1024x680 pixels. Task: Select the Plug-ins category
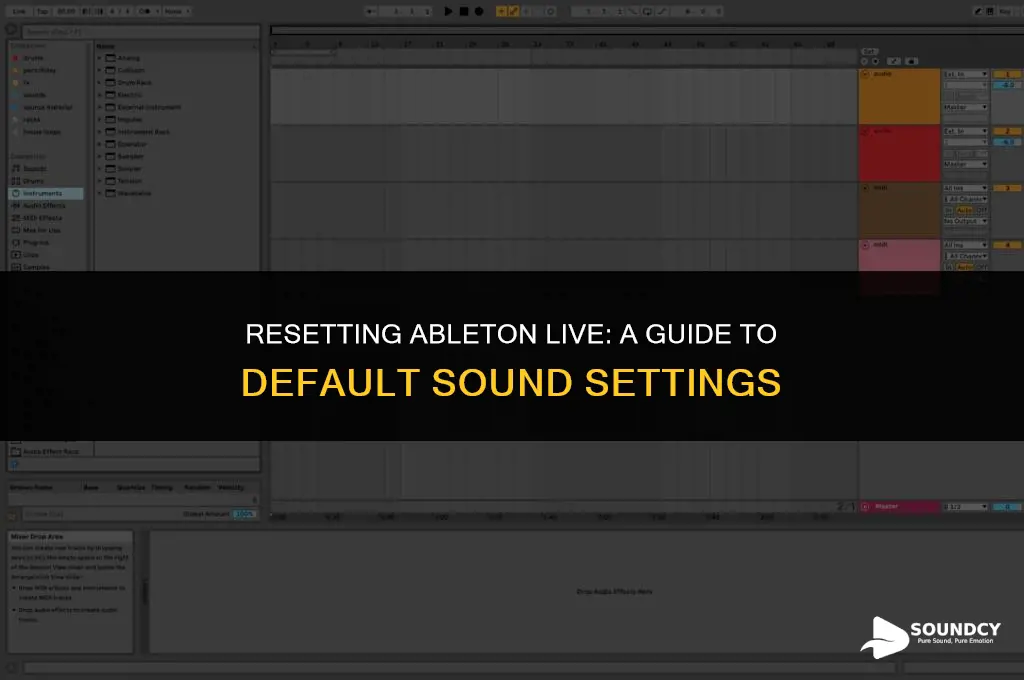[31, 242]
